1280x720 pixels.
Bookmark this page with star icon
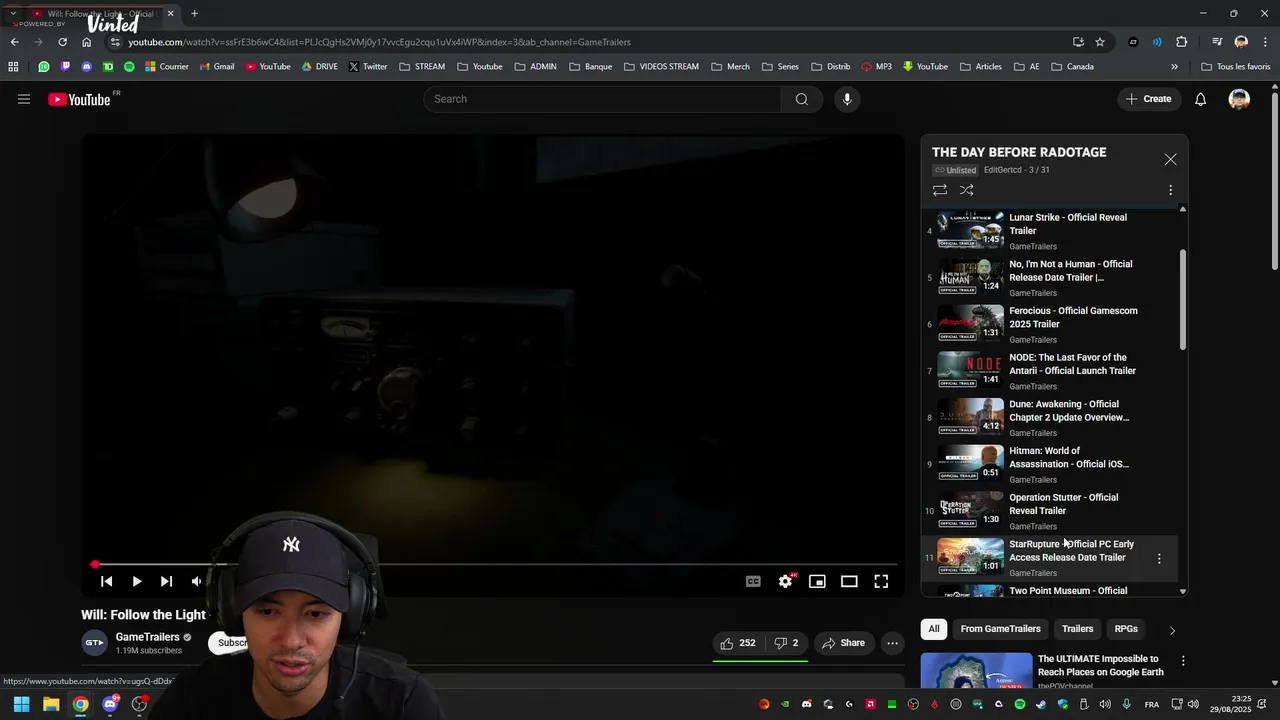1100,42
